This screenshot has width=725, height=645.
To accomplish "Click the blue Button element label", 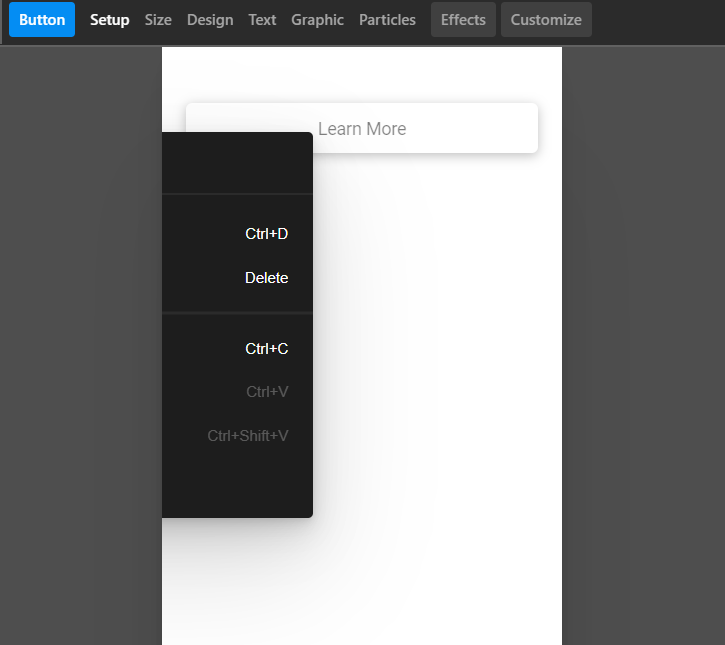I will coord(42,20).
